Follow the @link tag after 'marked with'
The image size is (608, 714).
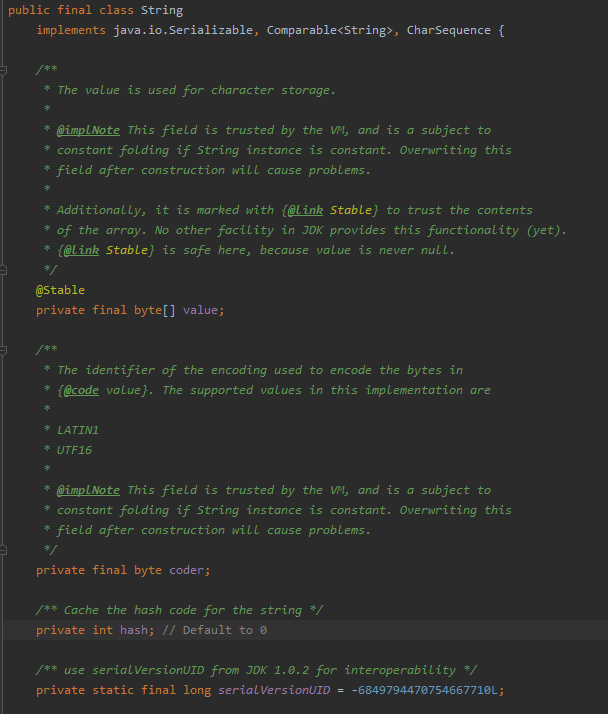(x=306, y=210)
